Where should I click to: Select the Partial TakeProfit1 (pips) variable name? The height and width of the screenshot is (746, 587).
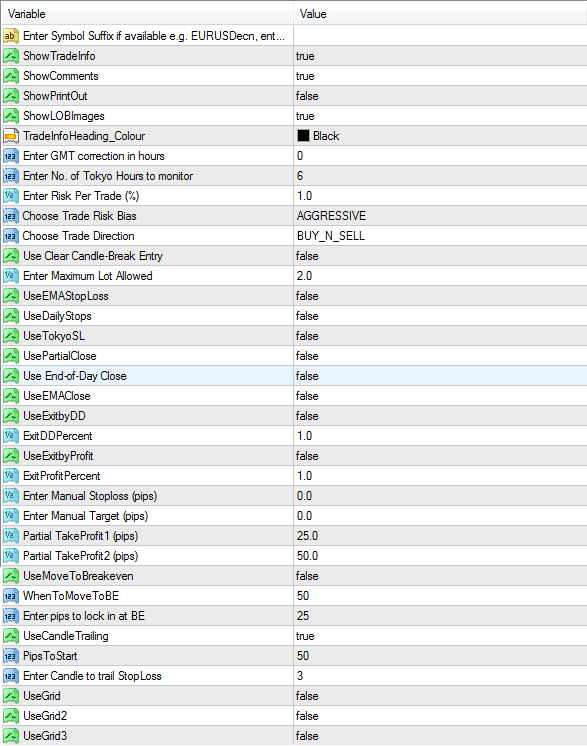[x=80, y=536]
